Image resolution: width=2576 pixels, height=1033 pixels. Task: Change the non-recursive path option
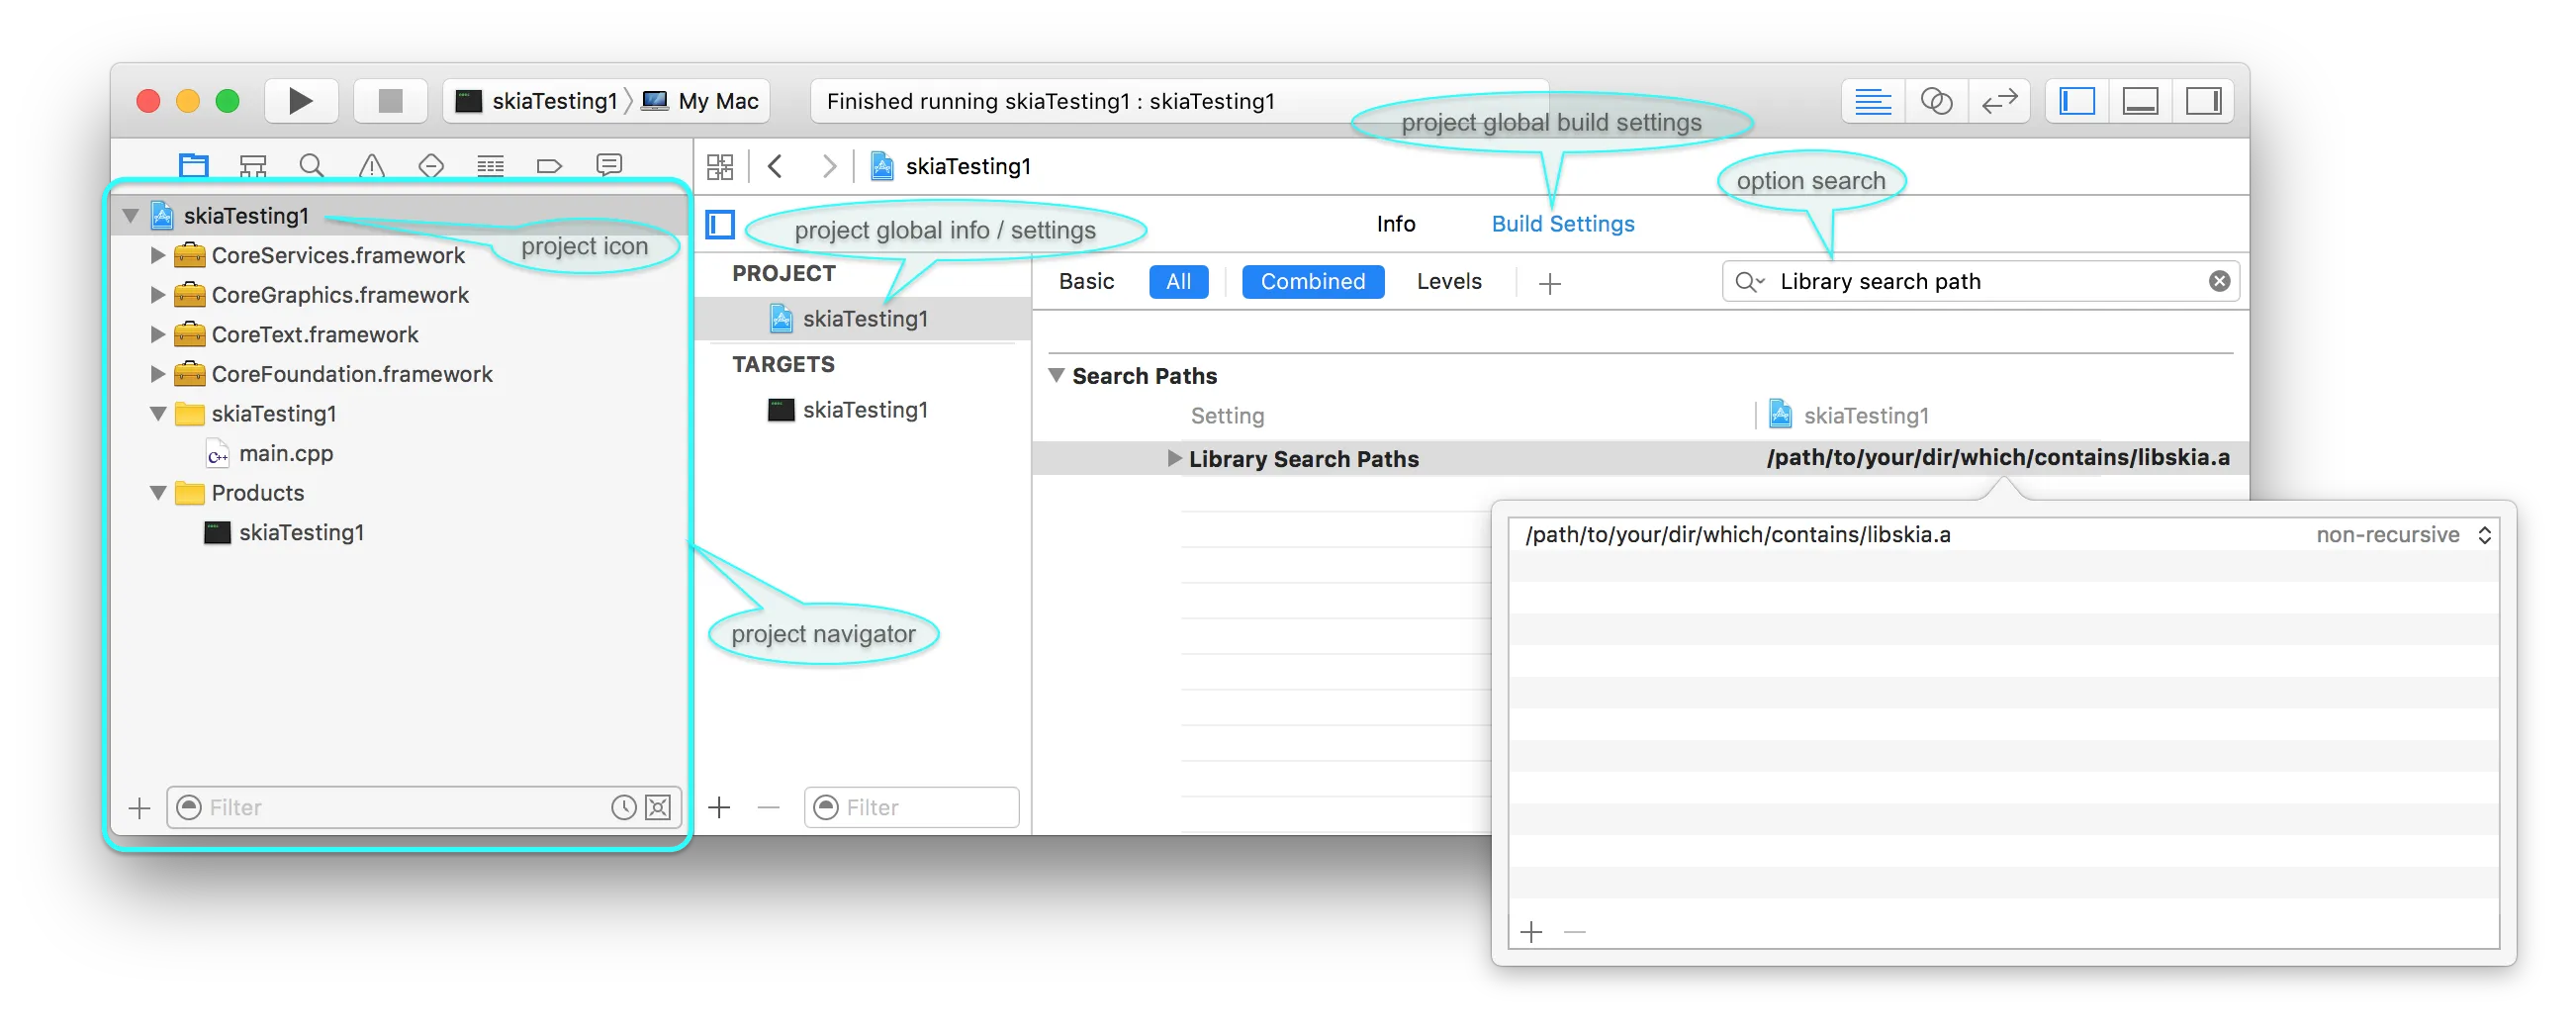[x=2405, y=535]
